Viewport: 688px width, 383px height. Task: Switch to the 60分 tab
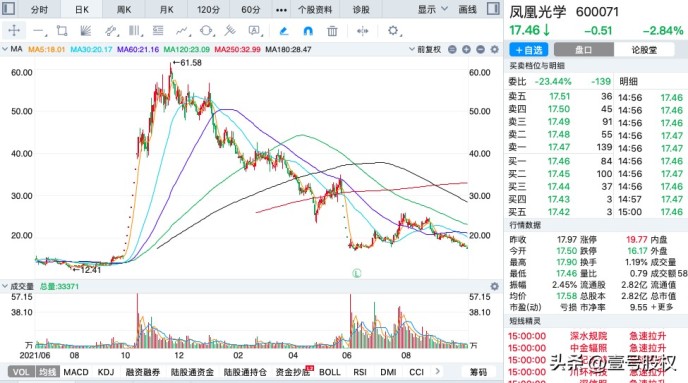pos(251,9)
